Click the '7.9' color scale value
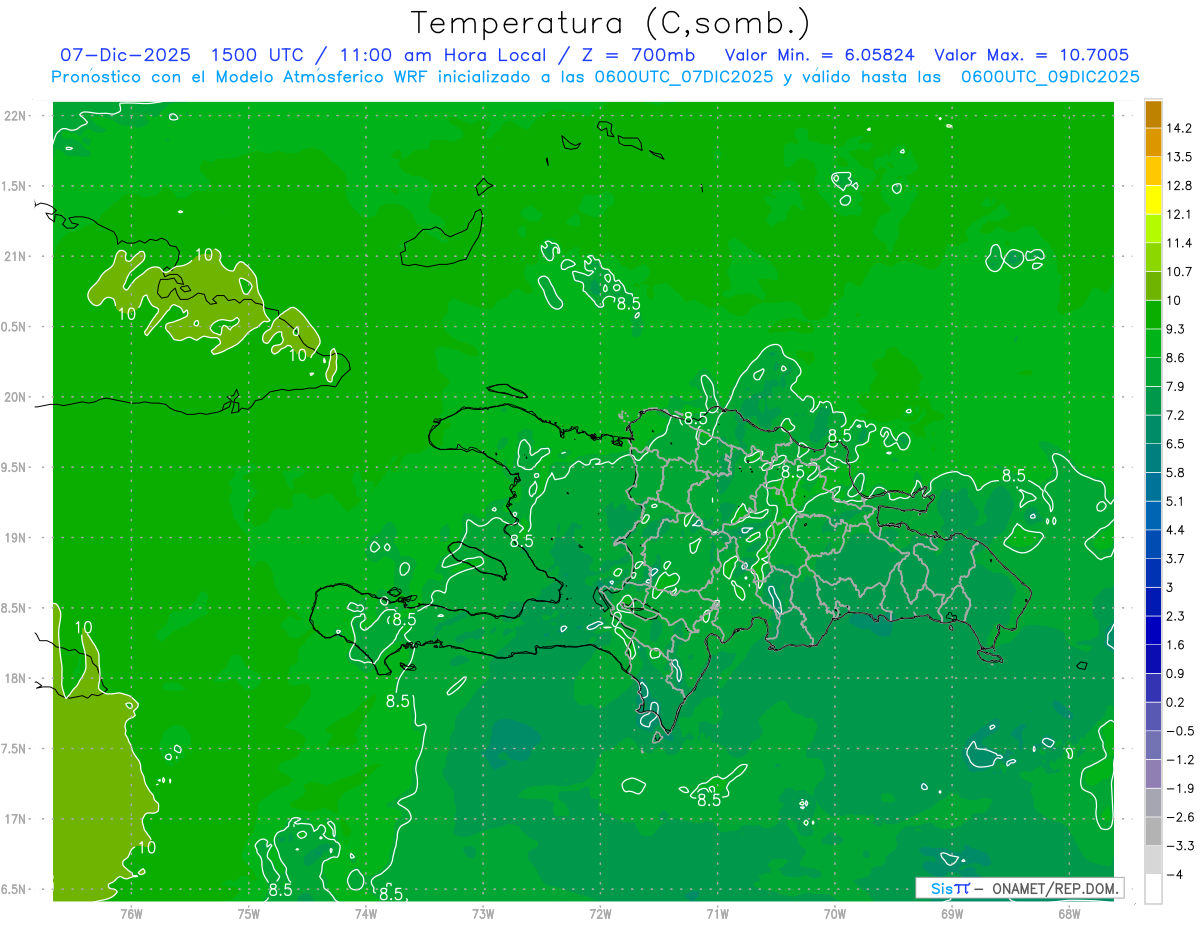The width and height of the screenshot is (1200, 927). tap(1176, 386)
